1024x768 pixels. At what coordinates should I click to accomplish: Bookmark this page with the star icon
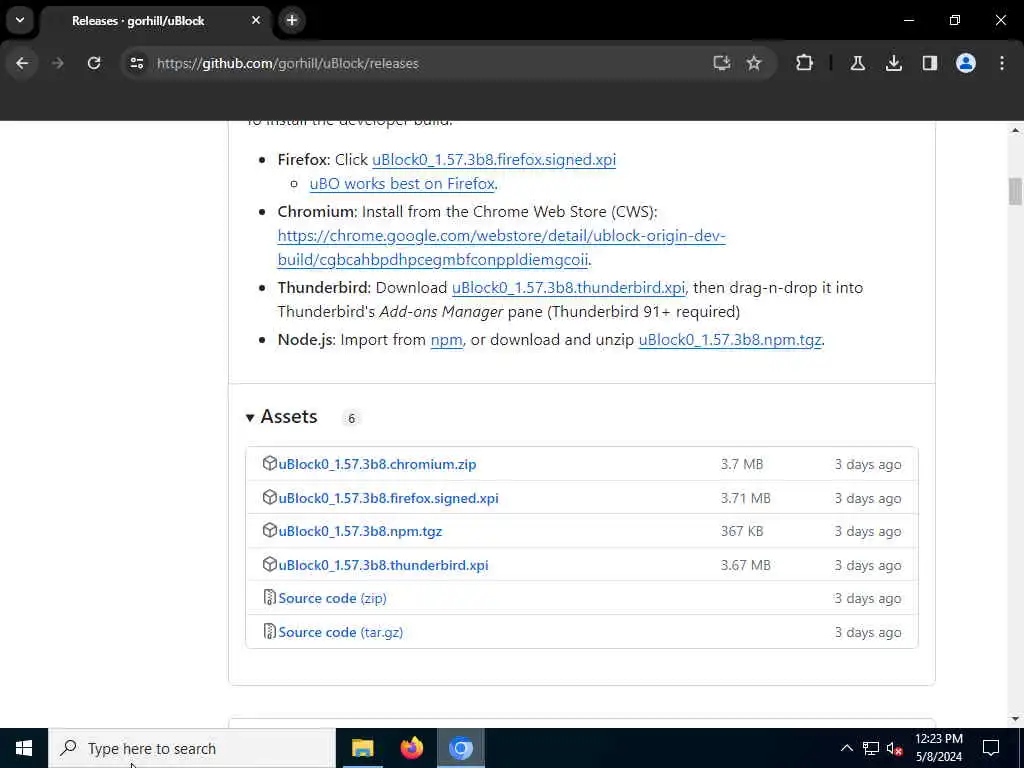pyautogui.click(x=754, y=63)
